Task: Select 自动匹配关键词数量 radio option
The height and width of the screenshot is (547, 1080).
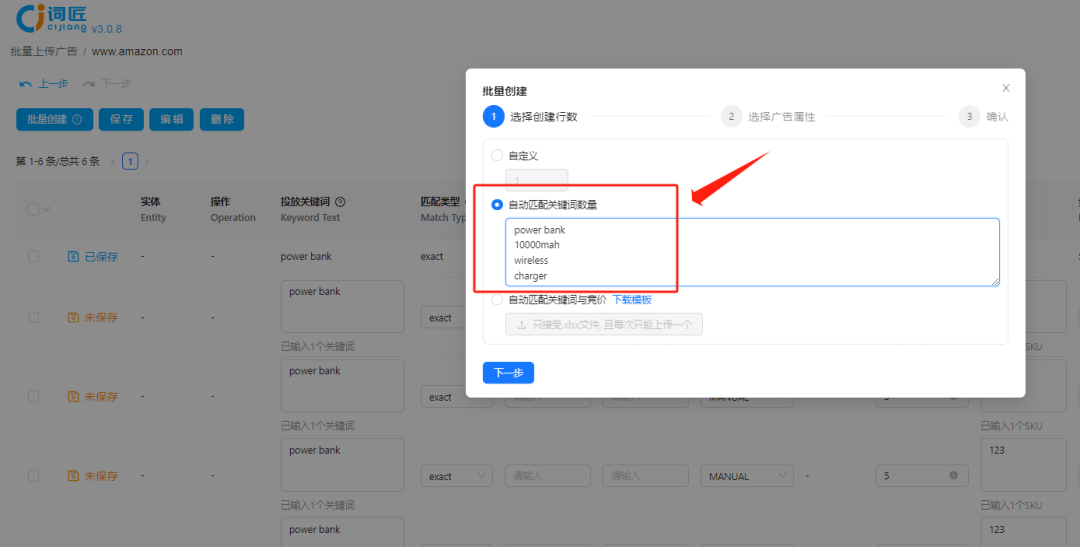Action: [497, 205]
